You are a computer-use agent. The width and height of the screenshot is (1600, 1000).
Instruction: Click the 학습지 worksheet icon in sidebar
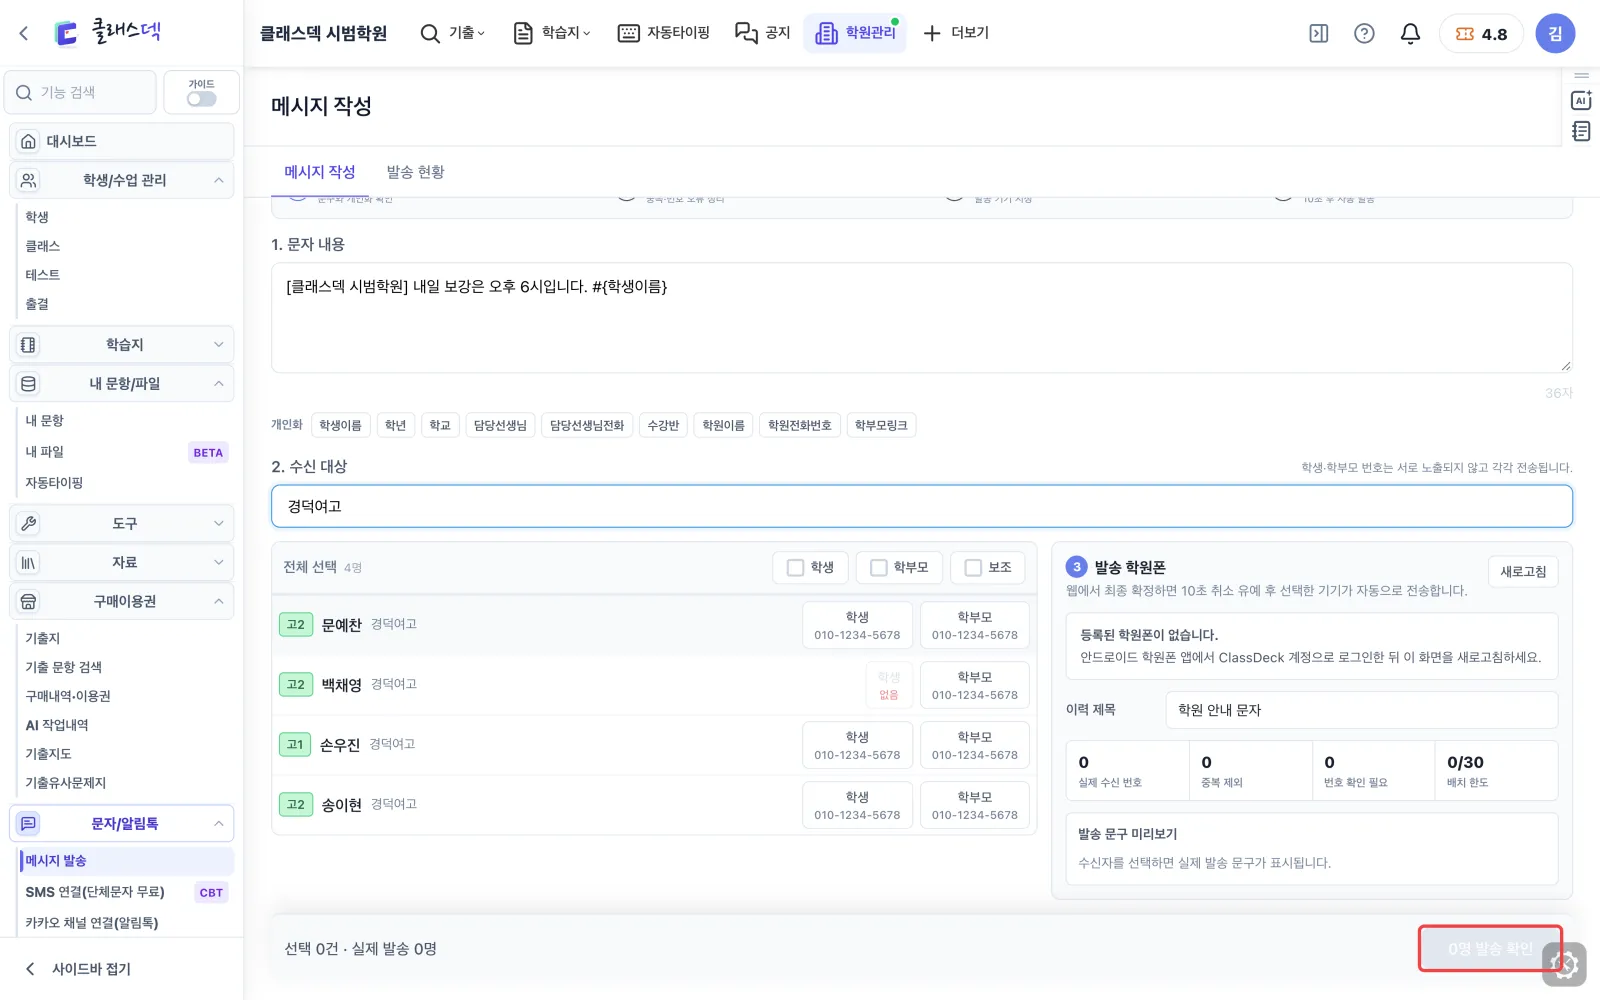28,344
